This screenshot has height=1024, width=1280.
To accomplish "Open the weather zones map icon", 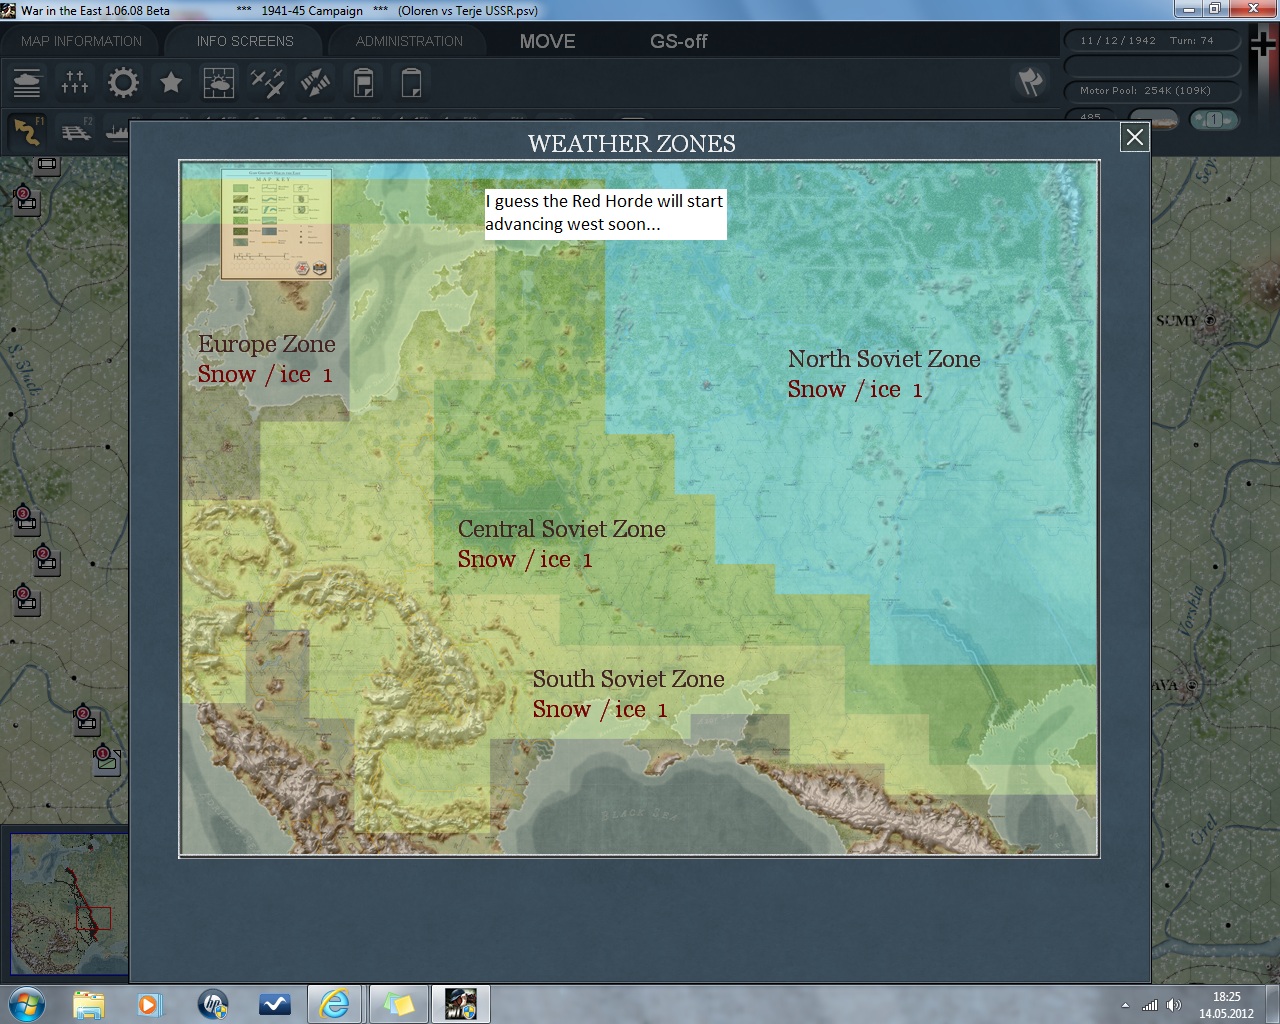I will point(219,82).
